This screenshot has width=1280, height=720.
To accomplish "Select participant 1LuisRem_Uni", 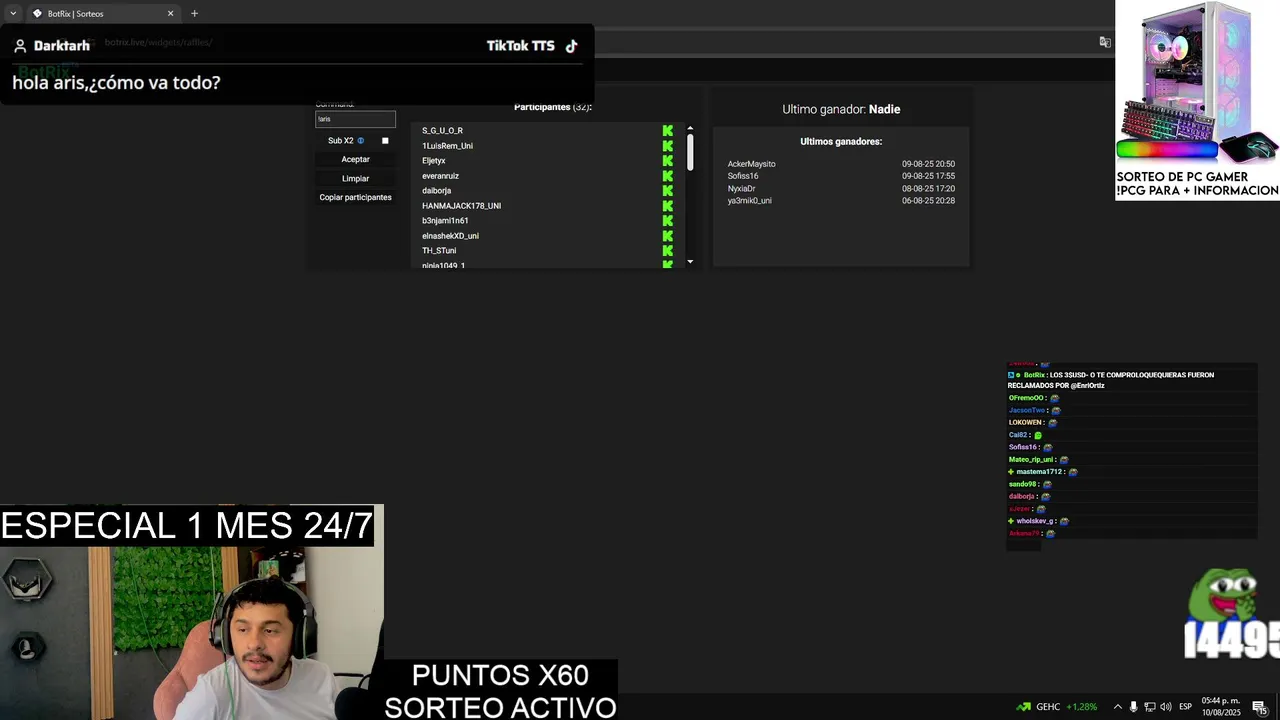I will pyautogui.click(x=447, y=146).
